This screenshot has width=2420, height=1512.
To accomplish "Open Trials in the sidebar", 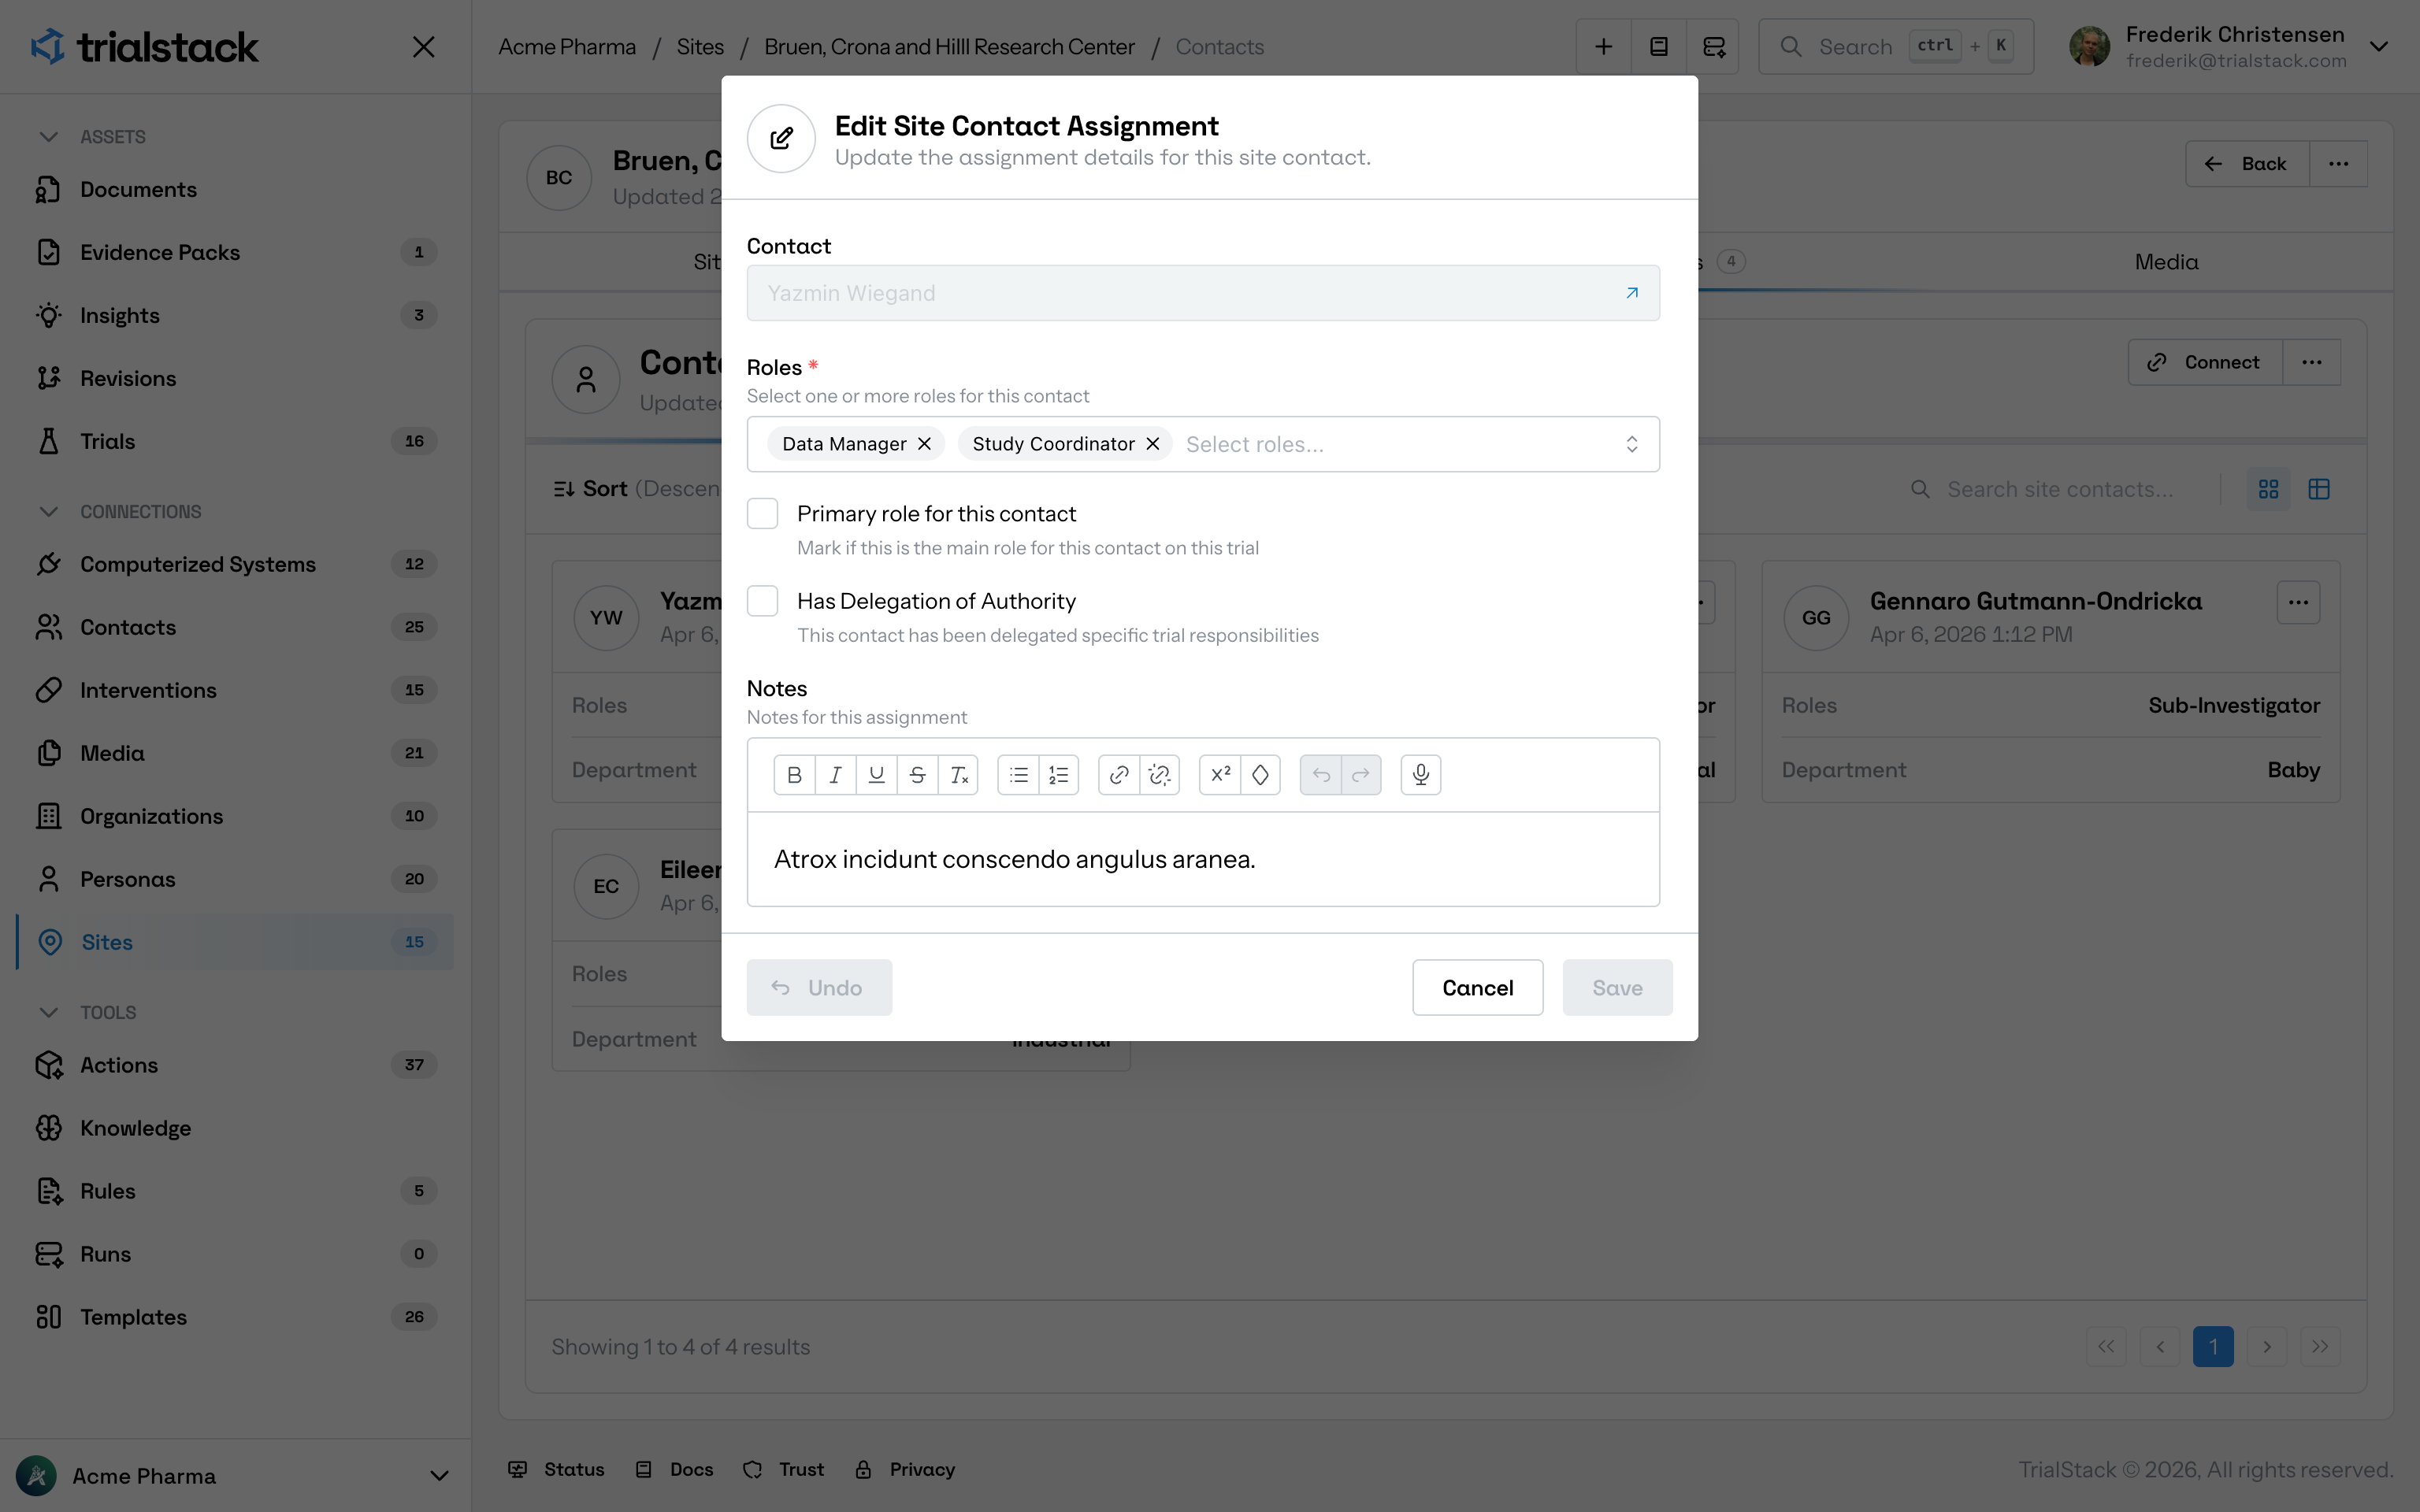I will click(x=235, y=441).
